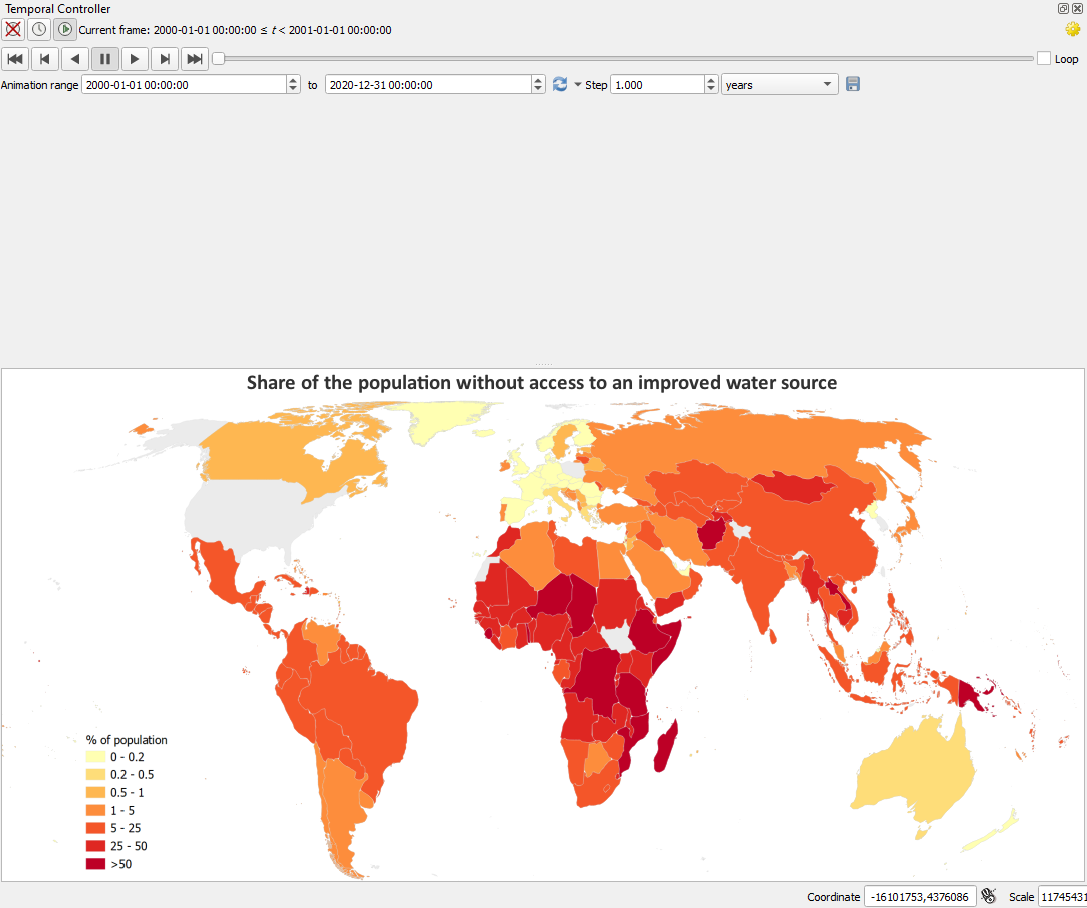Play the animation forward
Image resolution: width=1087 pixels, height=908 pixels.
pyautogui.click(x=135, y=58)
